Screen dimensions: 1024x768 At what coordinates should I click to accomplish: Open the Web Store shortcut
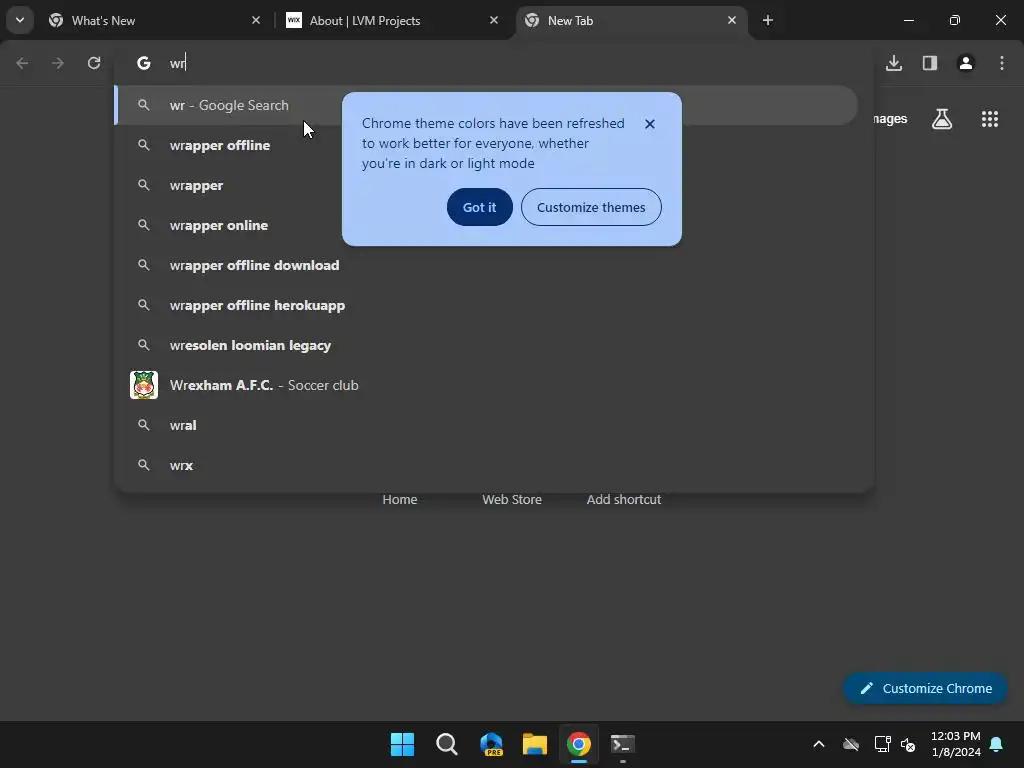(512, 500)
